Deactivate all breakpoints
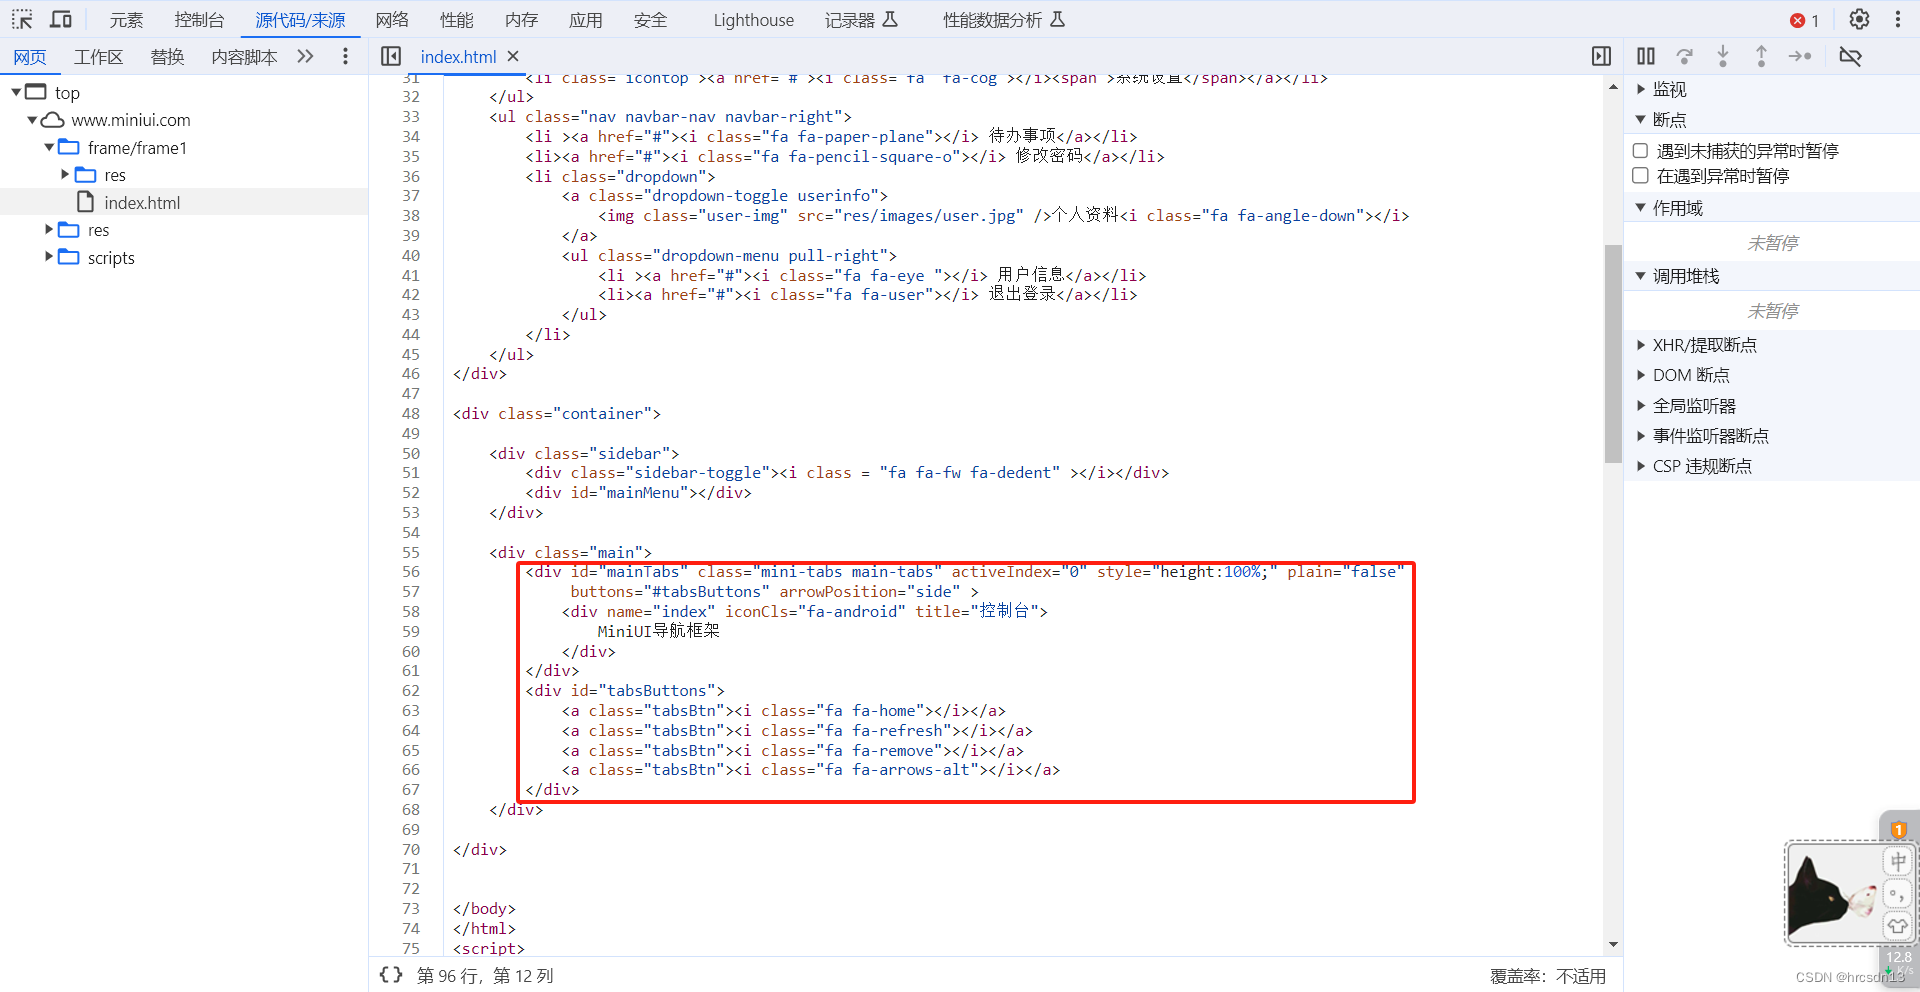 [1851, 56]
